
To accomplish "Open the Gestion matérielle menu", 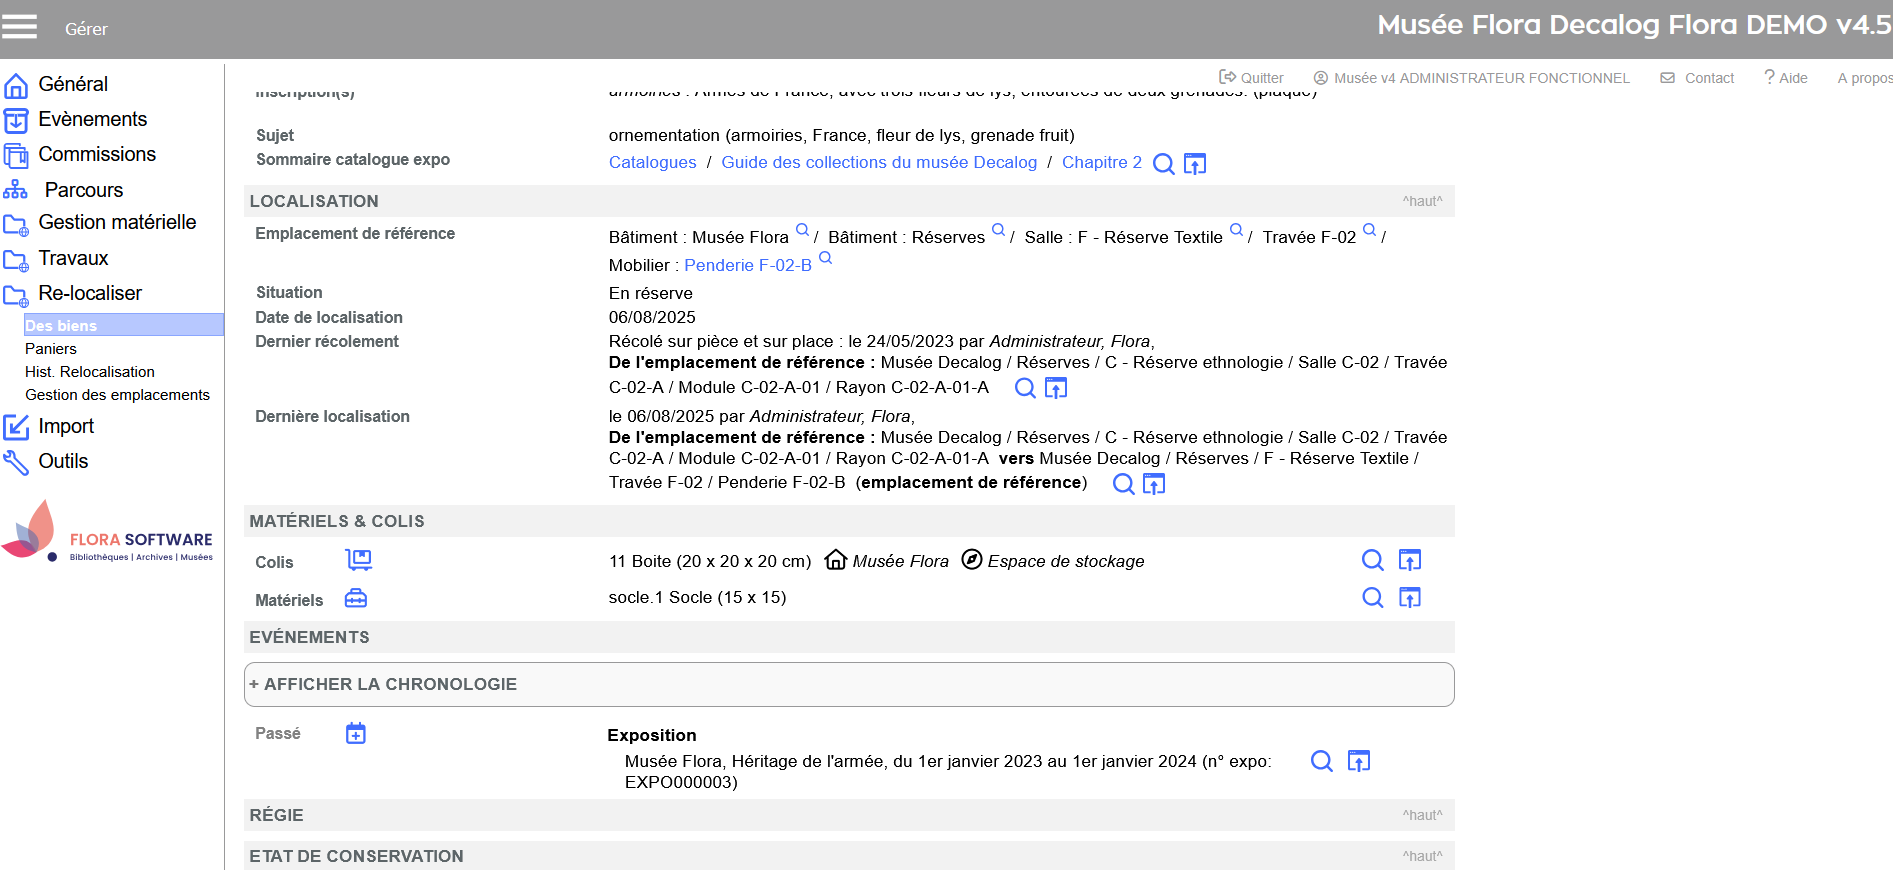I will [x=117, y=223].
